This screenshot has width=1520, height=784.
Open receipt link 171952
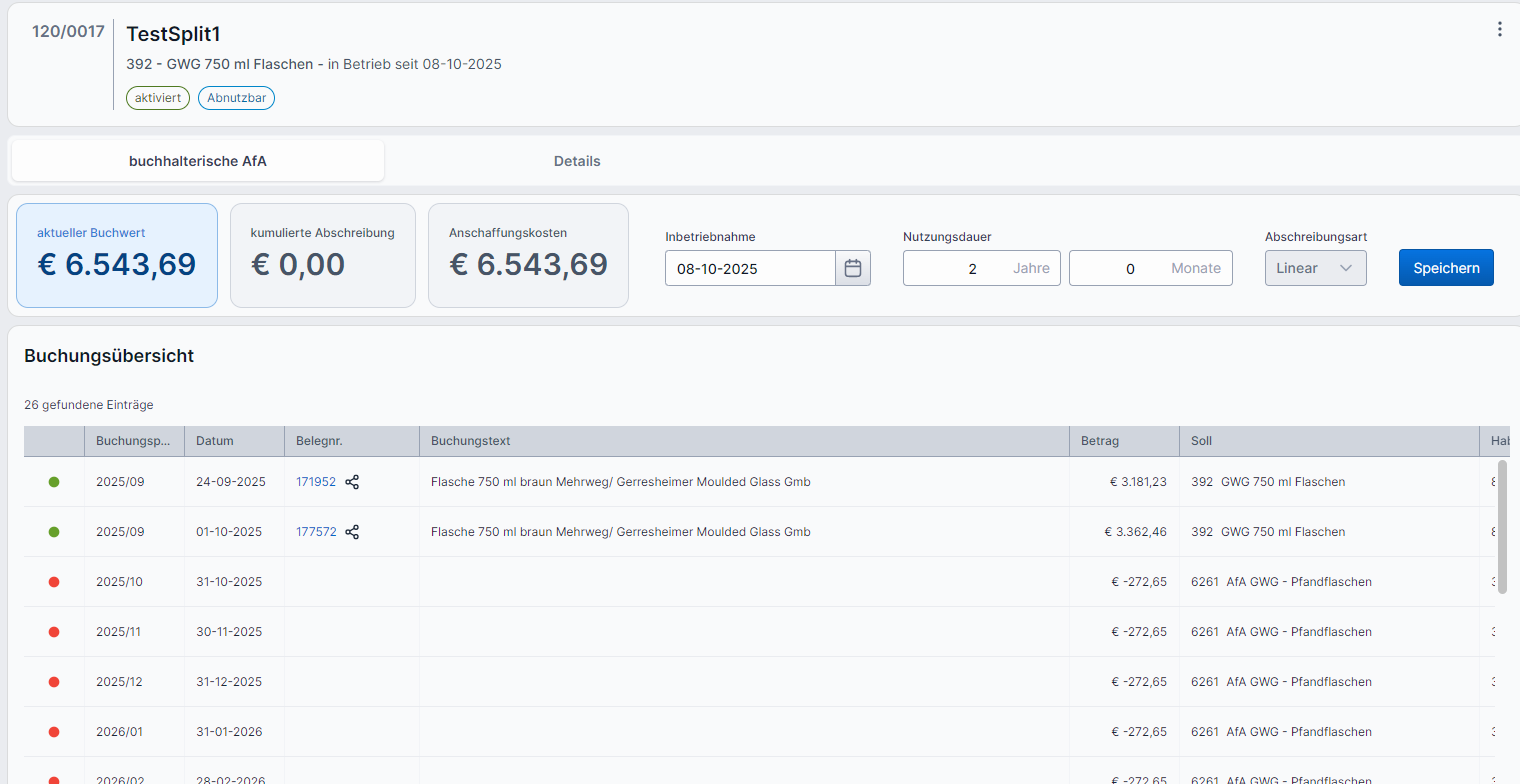pos(316,482)
